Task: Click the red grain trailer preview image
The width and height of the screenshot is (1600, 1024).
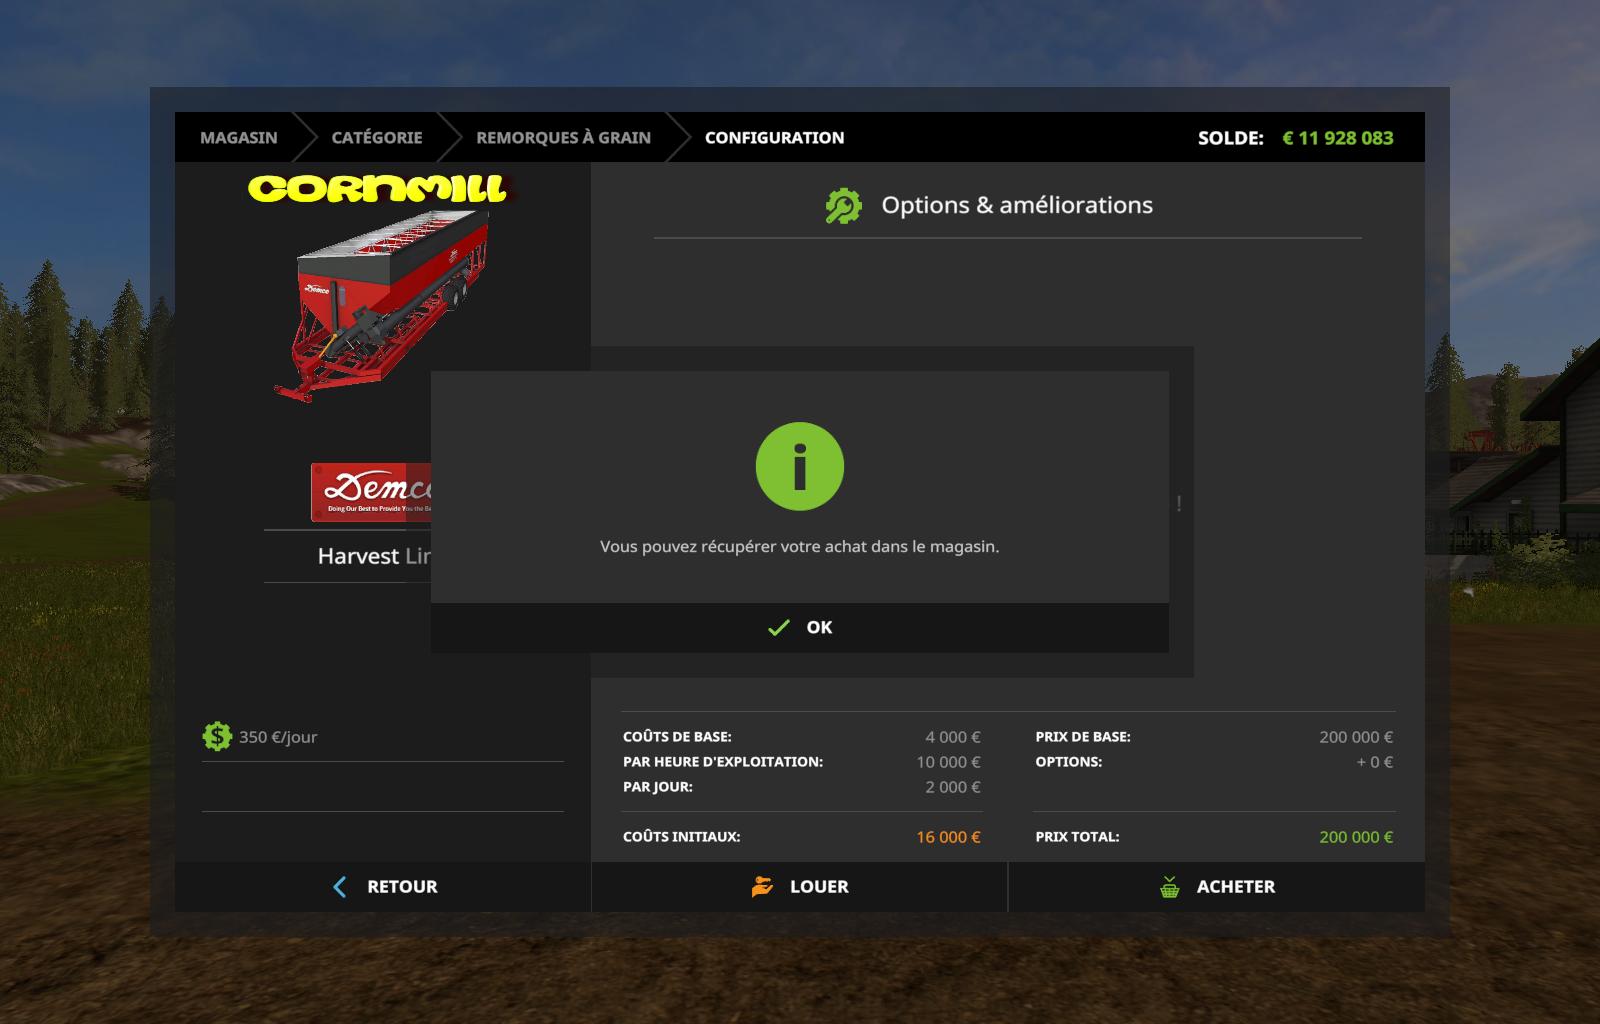Action: [x=385, y=305]
